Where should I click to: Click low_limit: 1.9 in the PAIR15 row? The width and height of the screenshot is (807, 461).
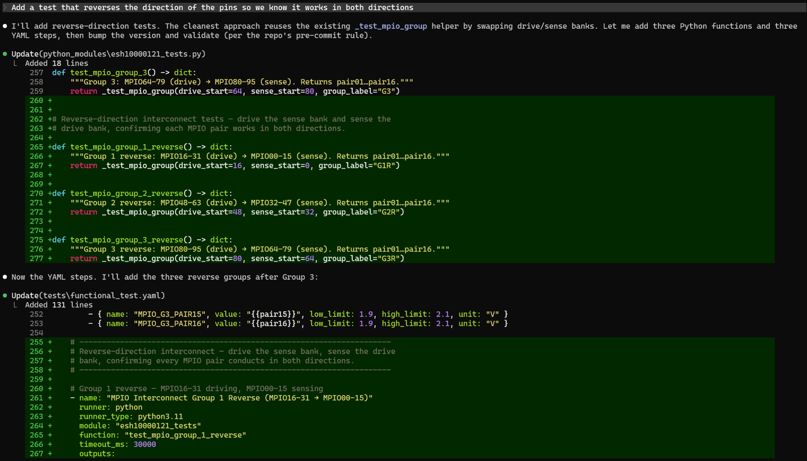341,314
